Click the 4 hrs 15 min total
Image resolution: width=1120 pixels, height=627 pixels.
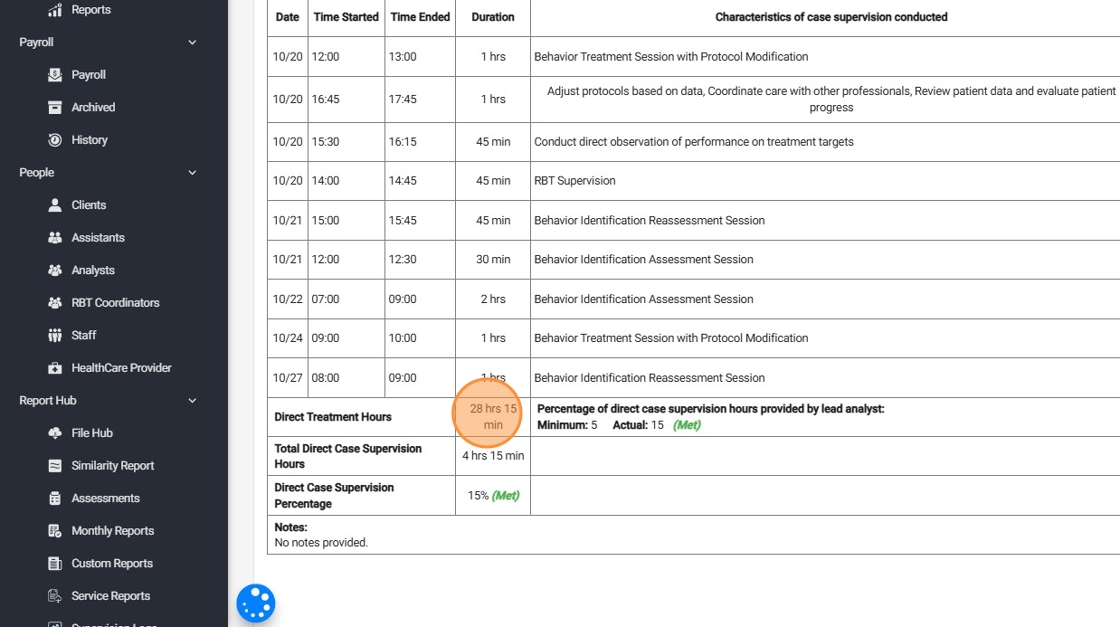(x=493, y=456)
